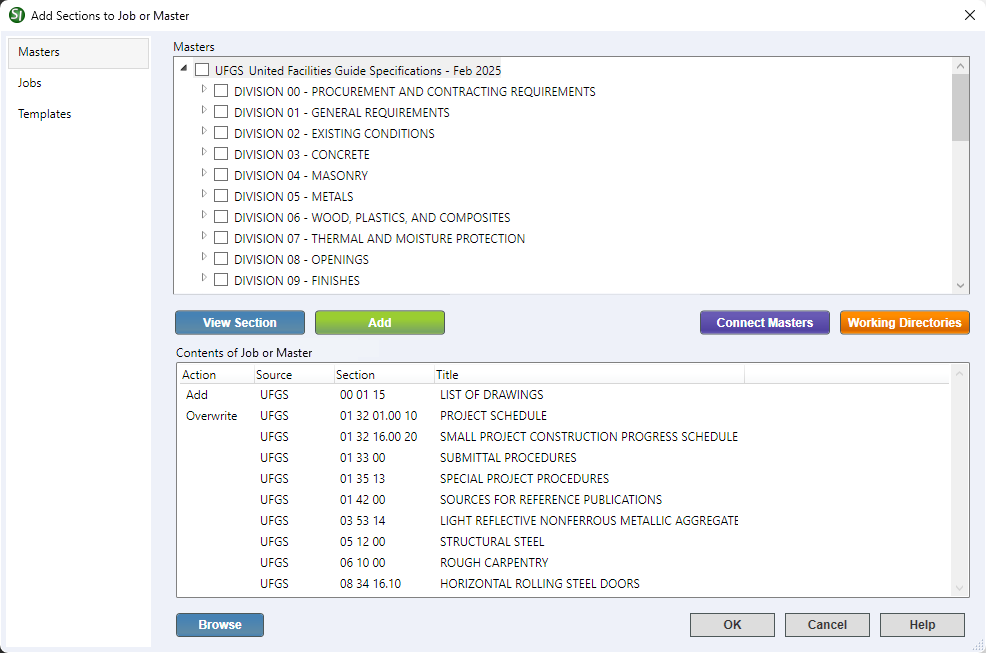Viewport: 986px width, 653px height.
Task: Close the Add Sections dialog window
Action: 968,15
